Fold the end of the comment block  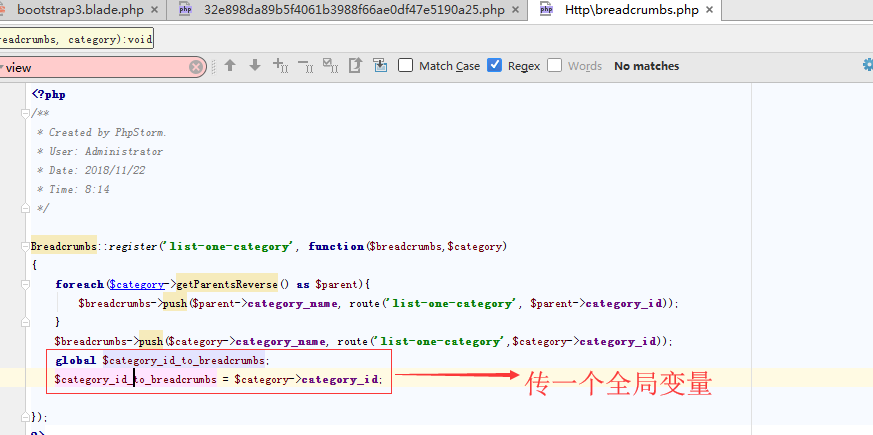[x=24, y=208]
